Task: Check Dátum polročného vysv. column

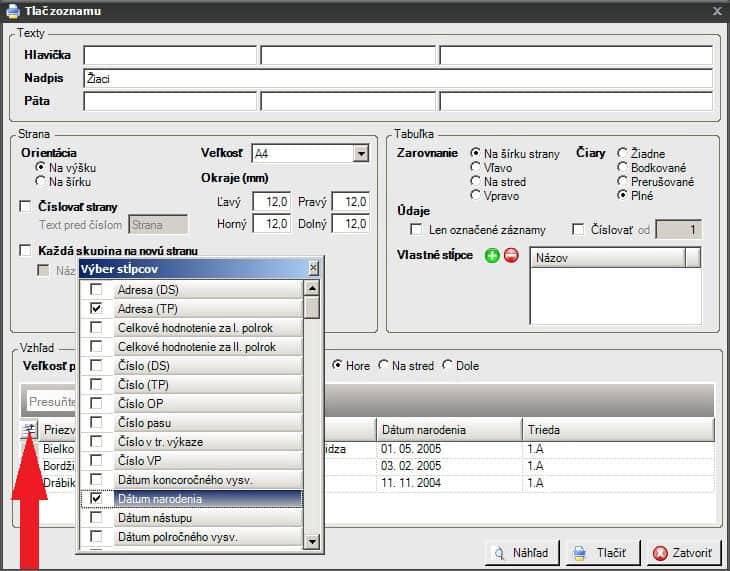Action: 96,537
